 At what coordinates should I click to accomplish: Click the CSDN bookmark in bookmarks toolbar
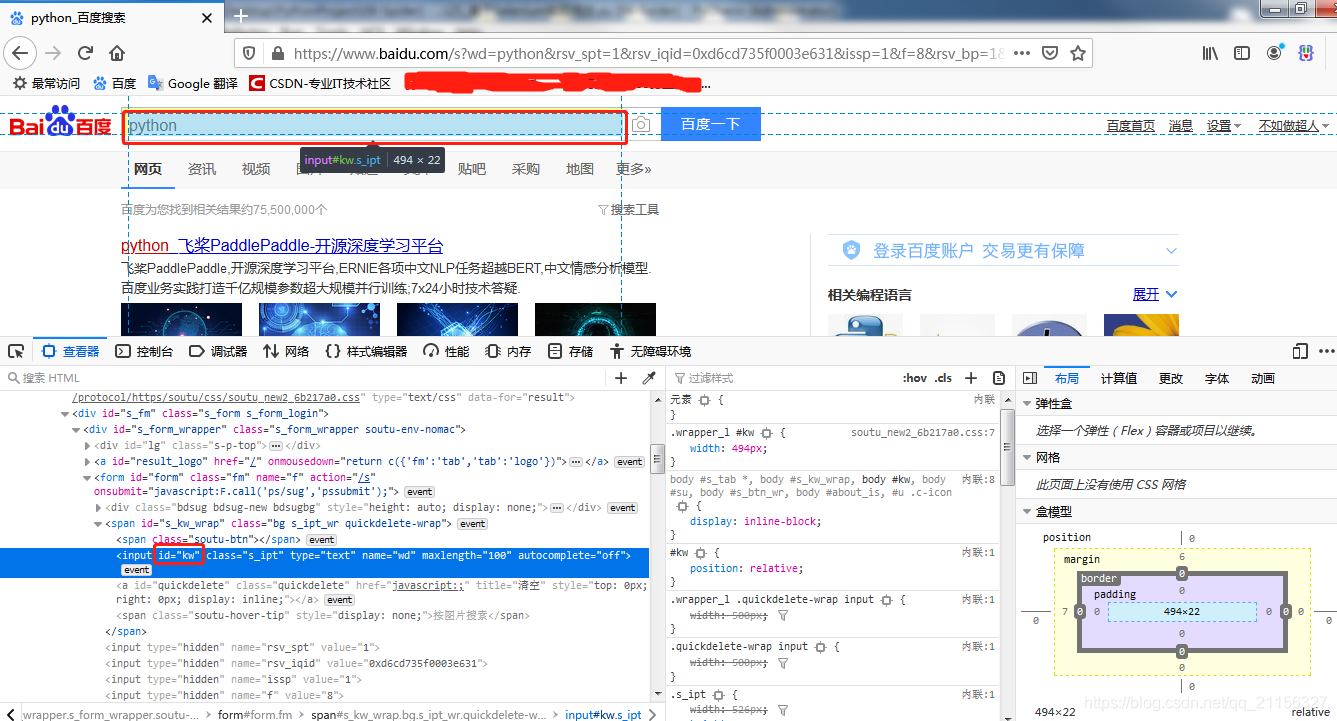click(320, 83)
